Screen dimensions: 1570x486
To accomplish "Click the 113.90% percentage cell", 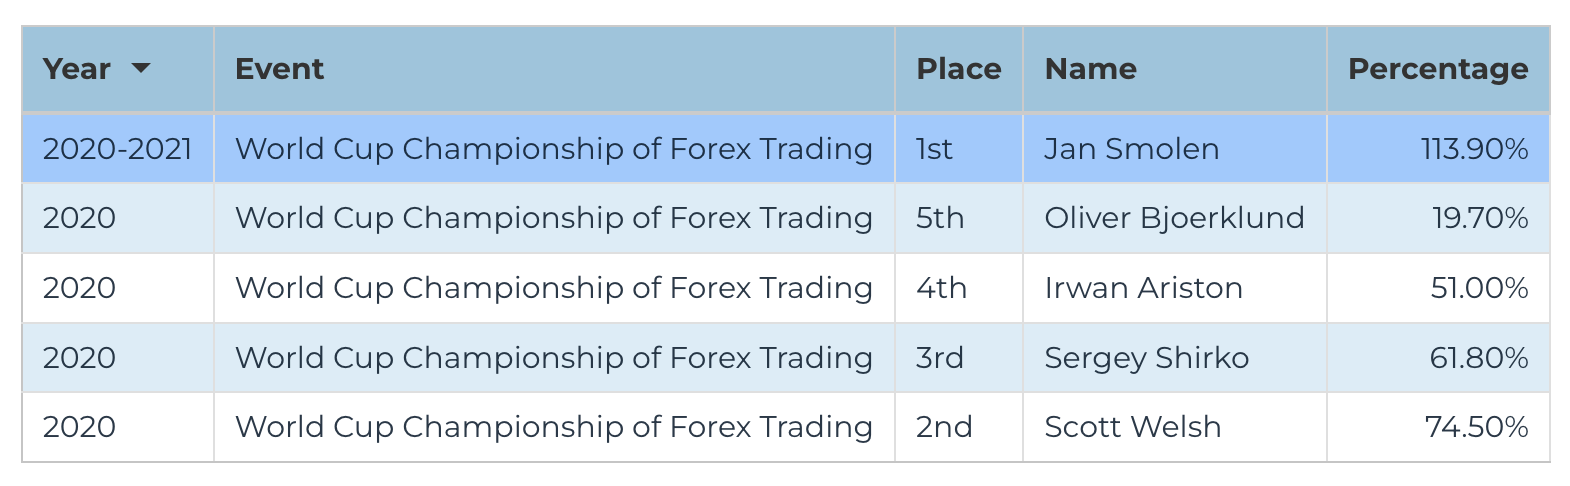I will coord(1438,149).
